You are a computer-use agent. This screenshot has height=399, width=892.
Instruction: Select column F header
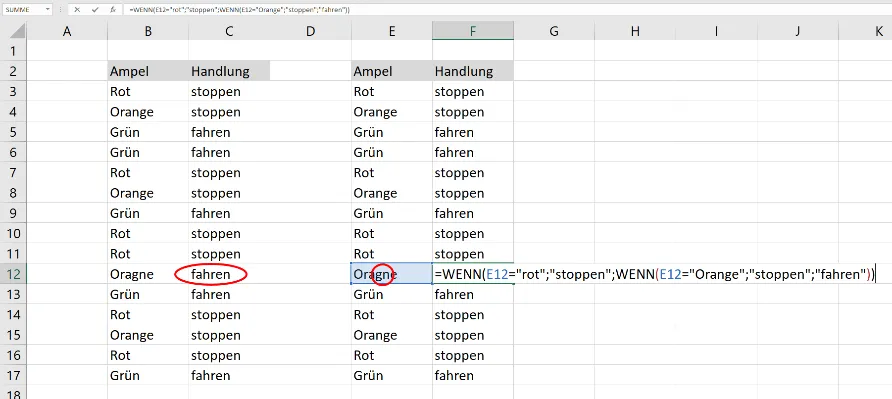point(473,32)
